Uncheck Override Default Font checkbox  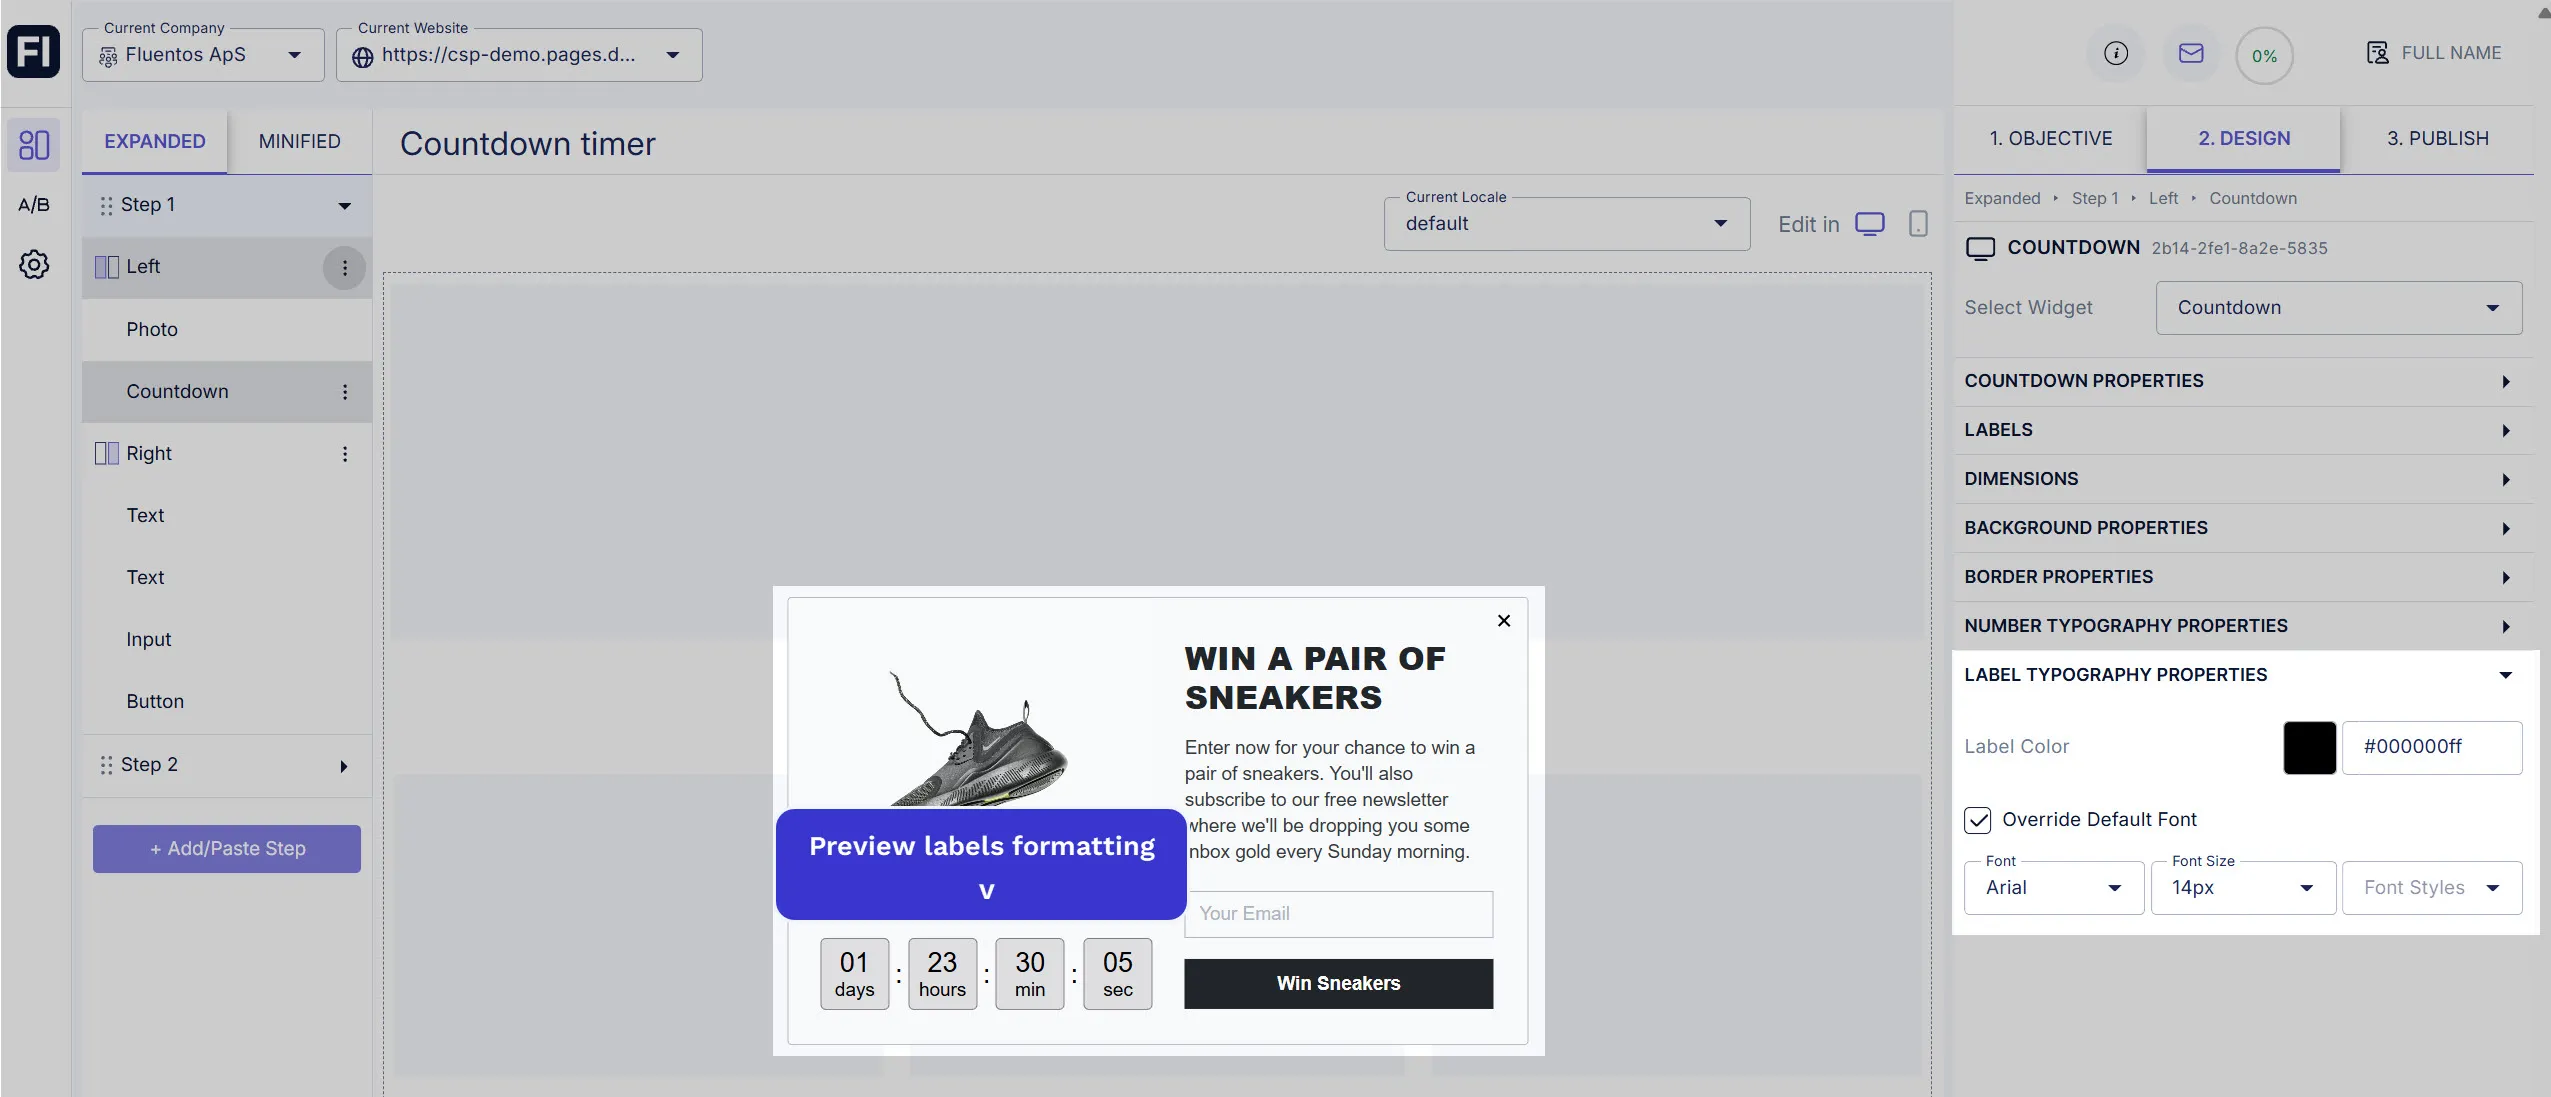(1977, 820)
